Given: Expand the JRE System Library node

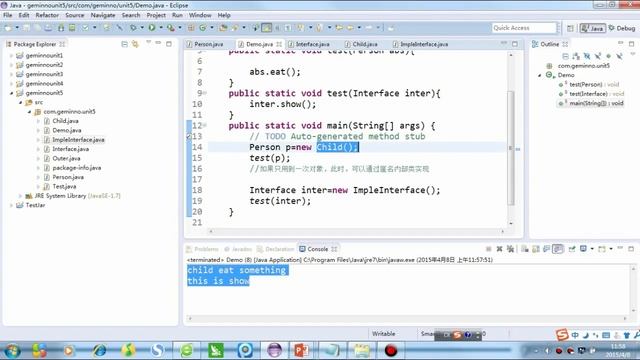Looking at the screenshot, I should (x=20, y=196).
